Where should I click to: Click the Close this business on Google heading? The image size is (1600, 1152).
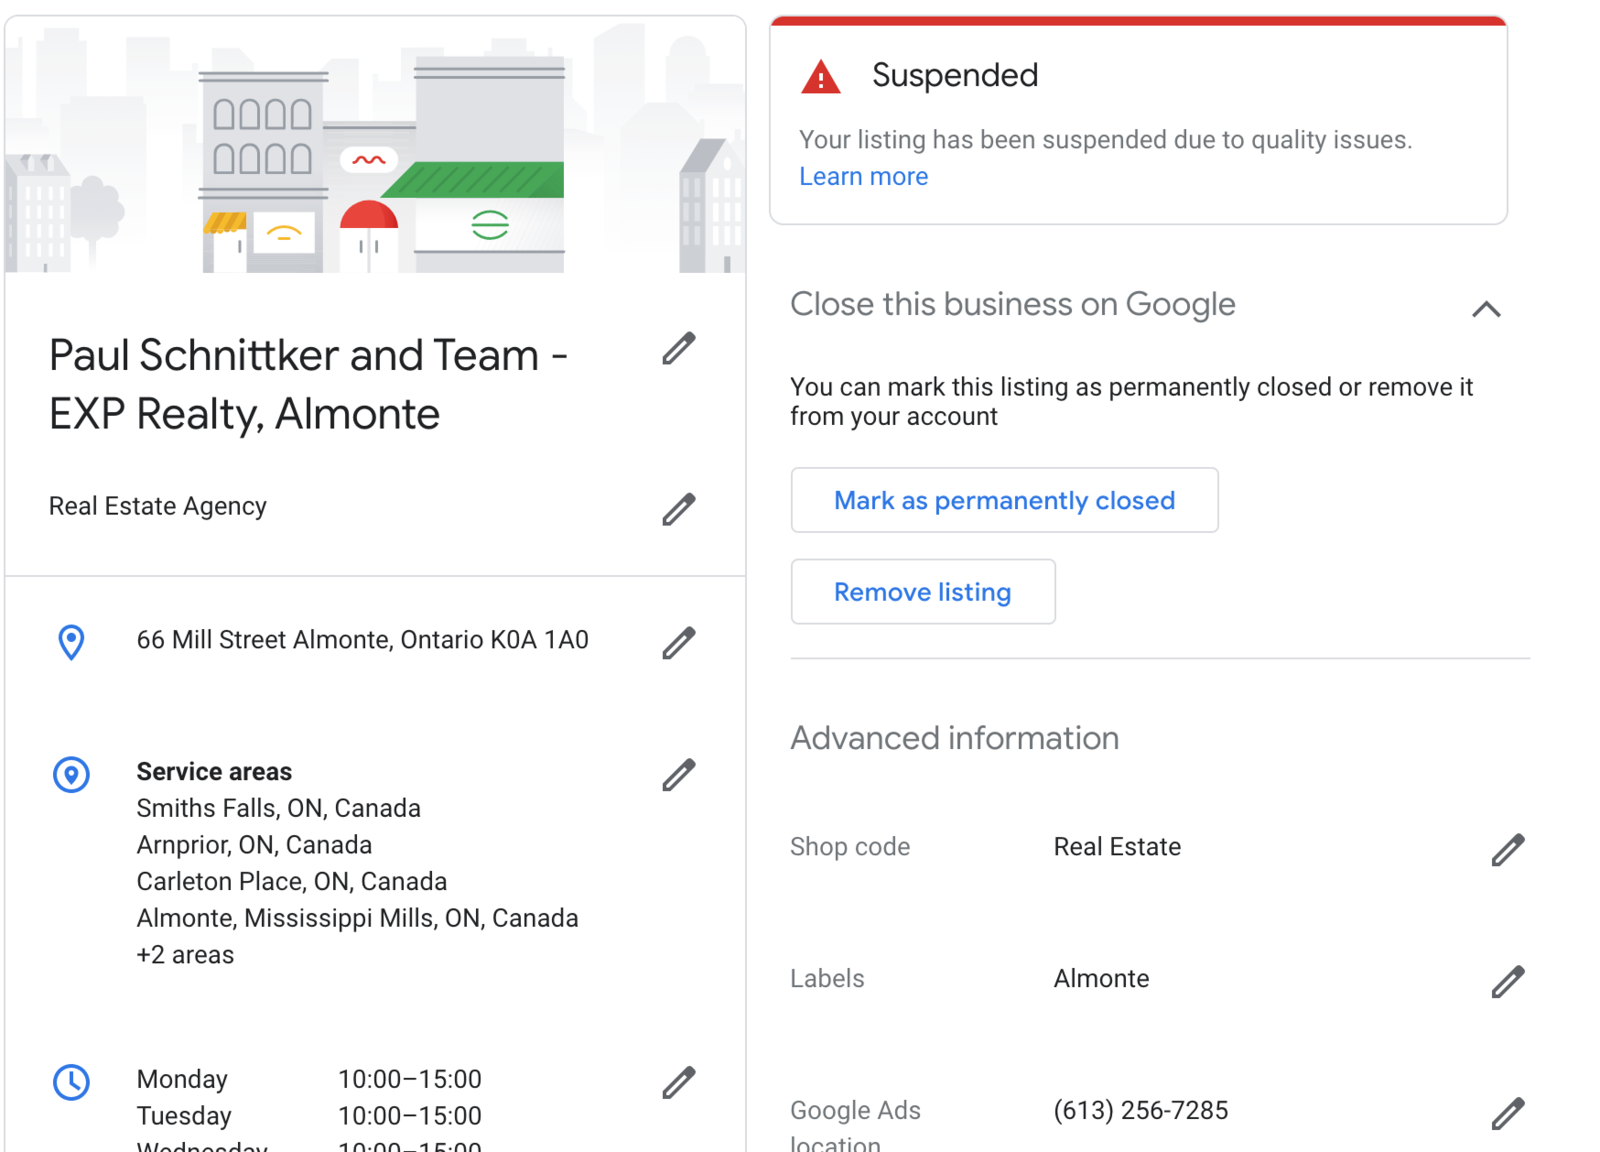click(1012, 304)
